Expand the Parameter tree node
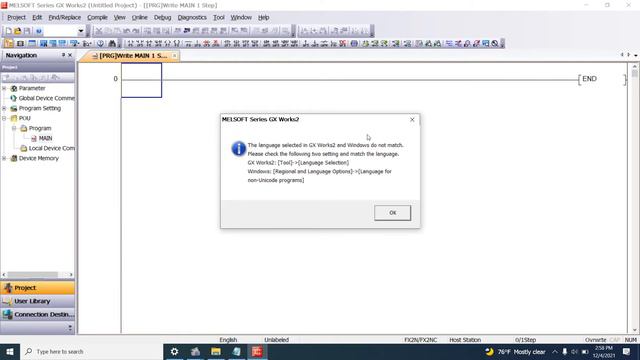Viewport: 640px width, 360px height. pyautogui.click(x=4, y=88)
